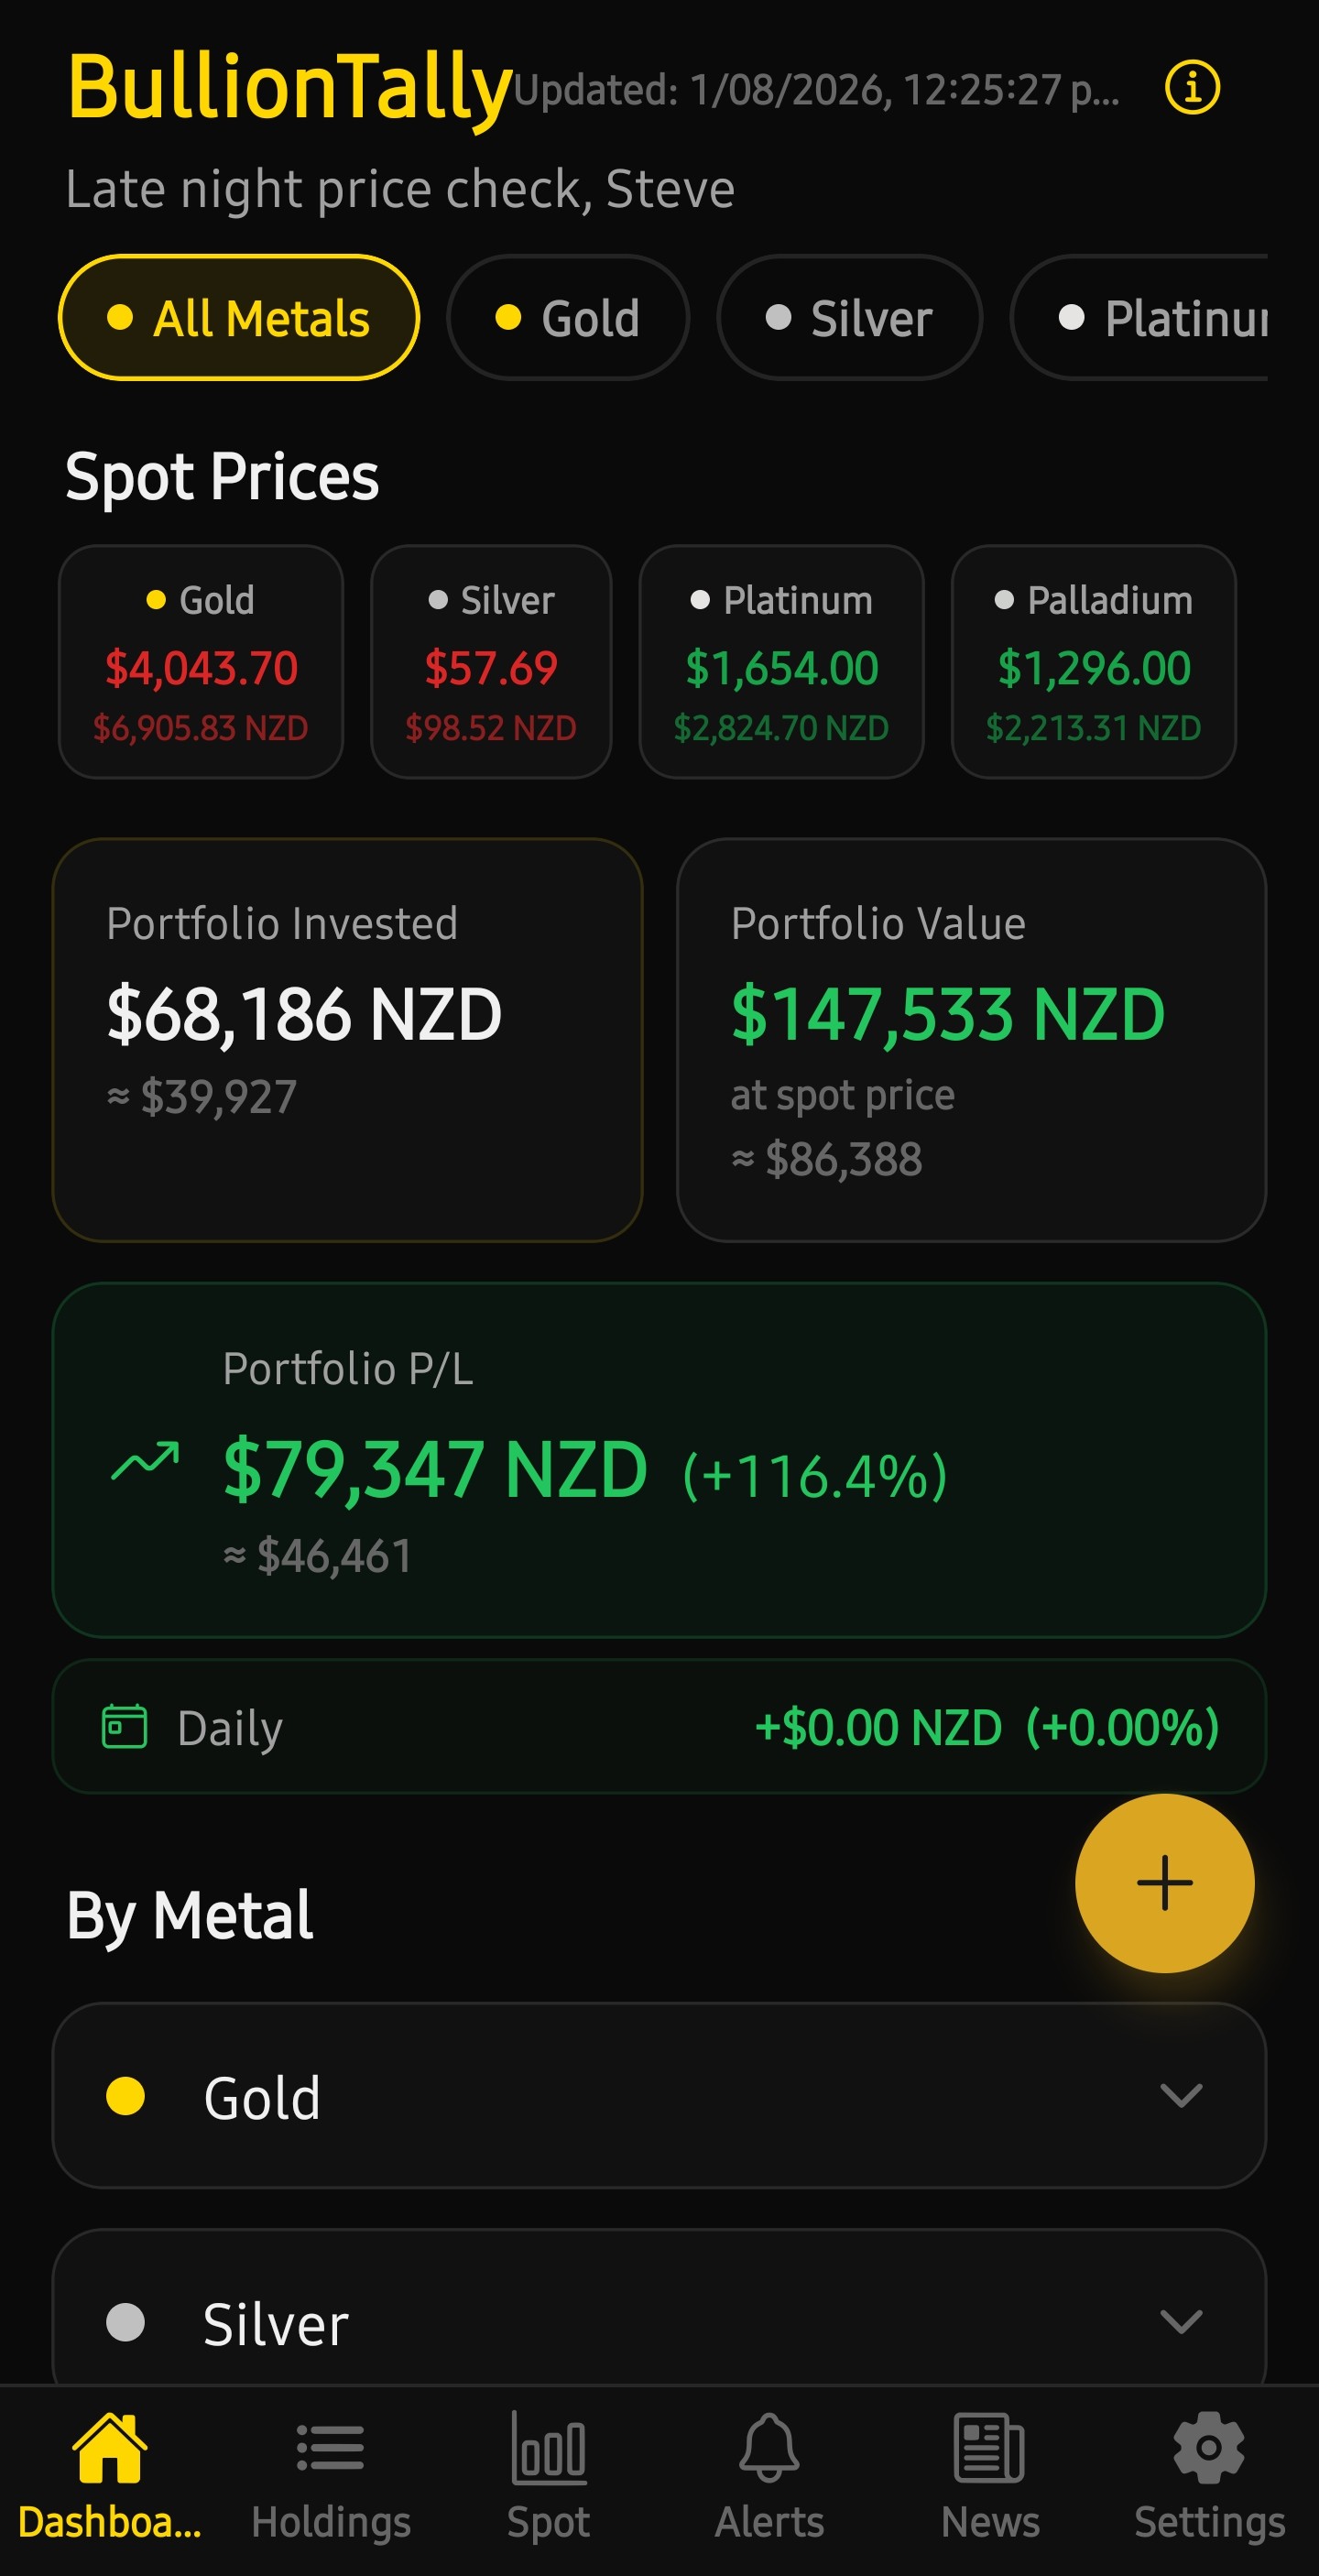Tap the Portfolio P/L summary card
The image size is (1319, 2576).
tap(659, 1460)
